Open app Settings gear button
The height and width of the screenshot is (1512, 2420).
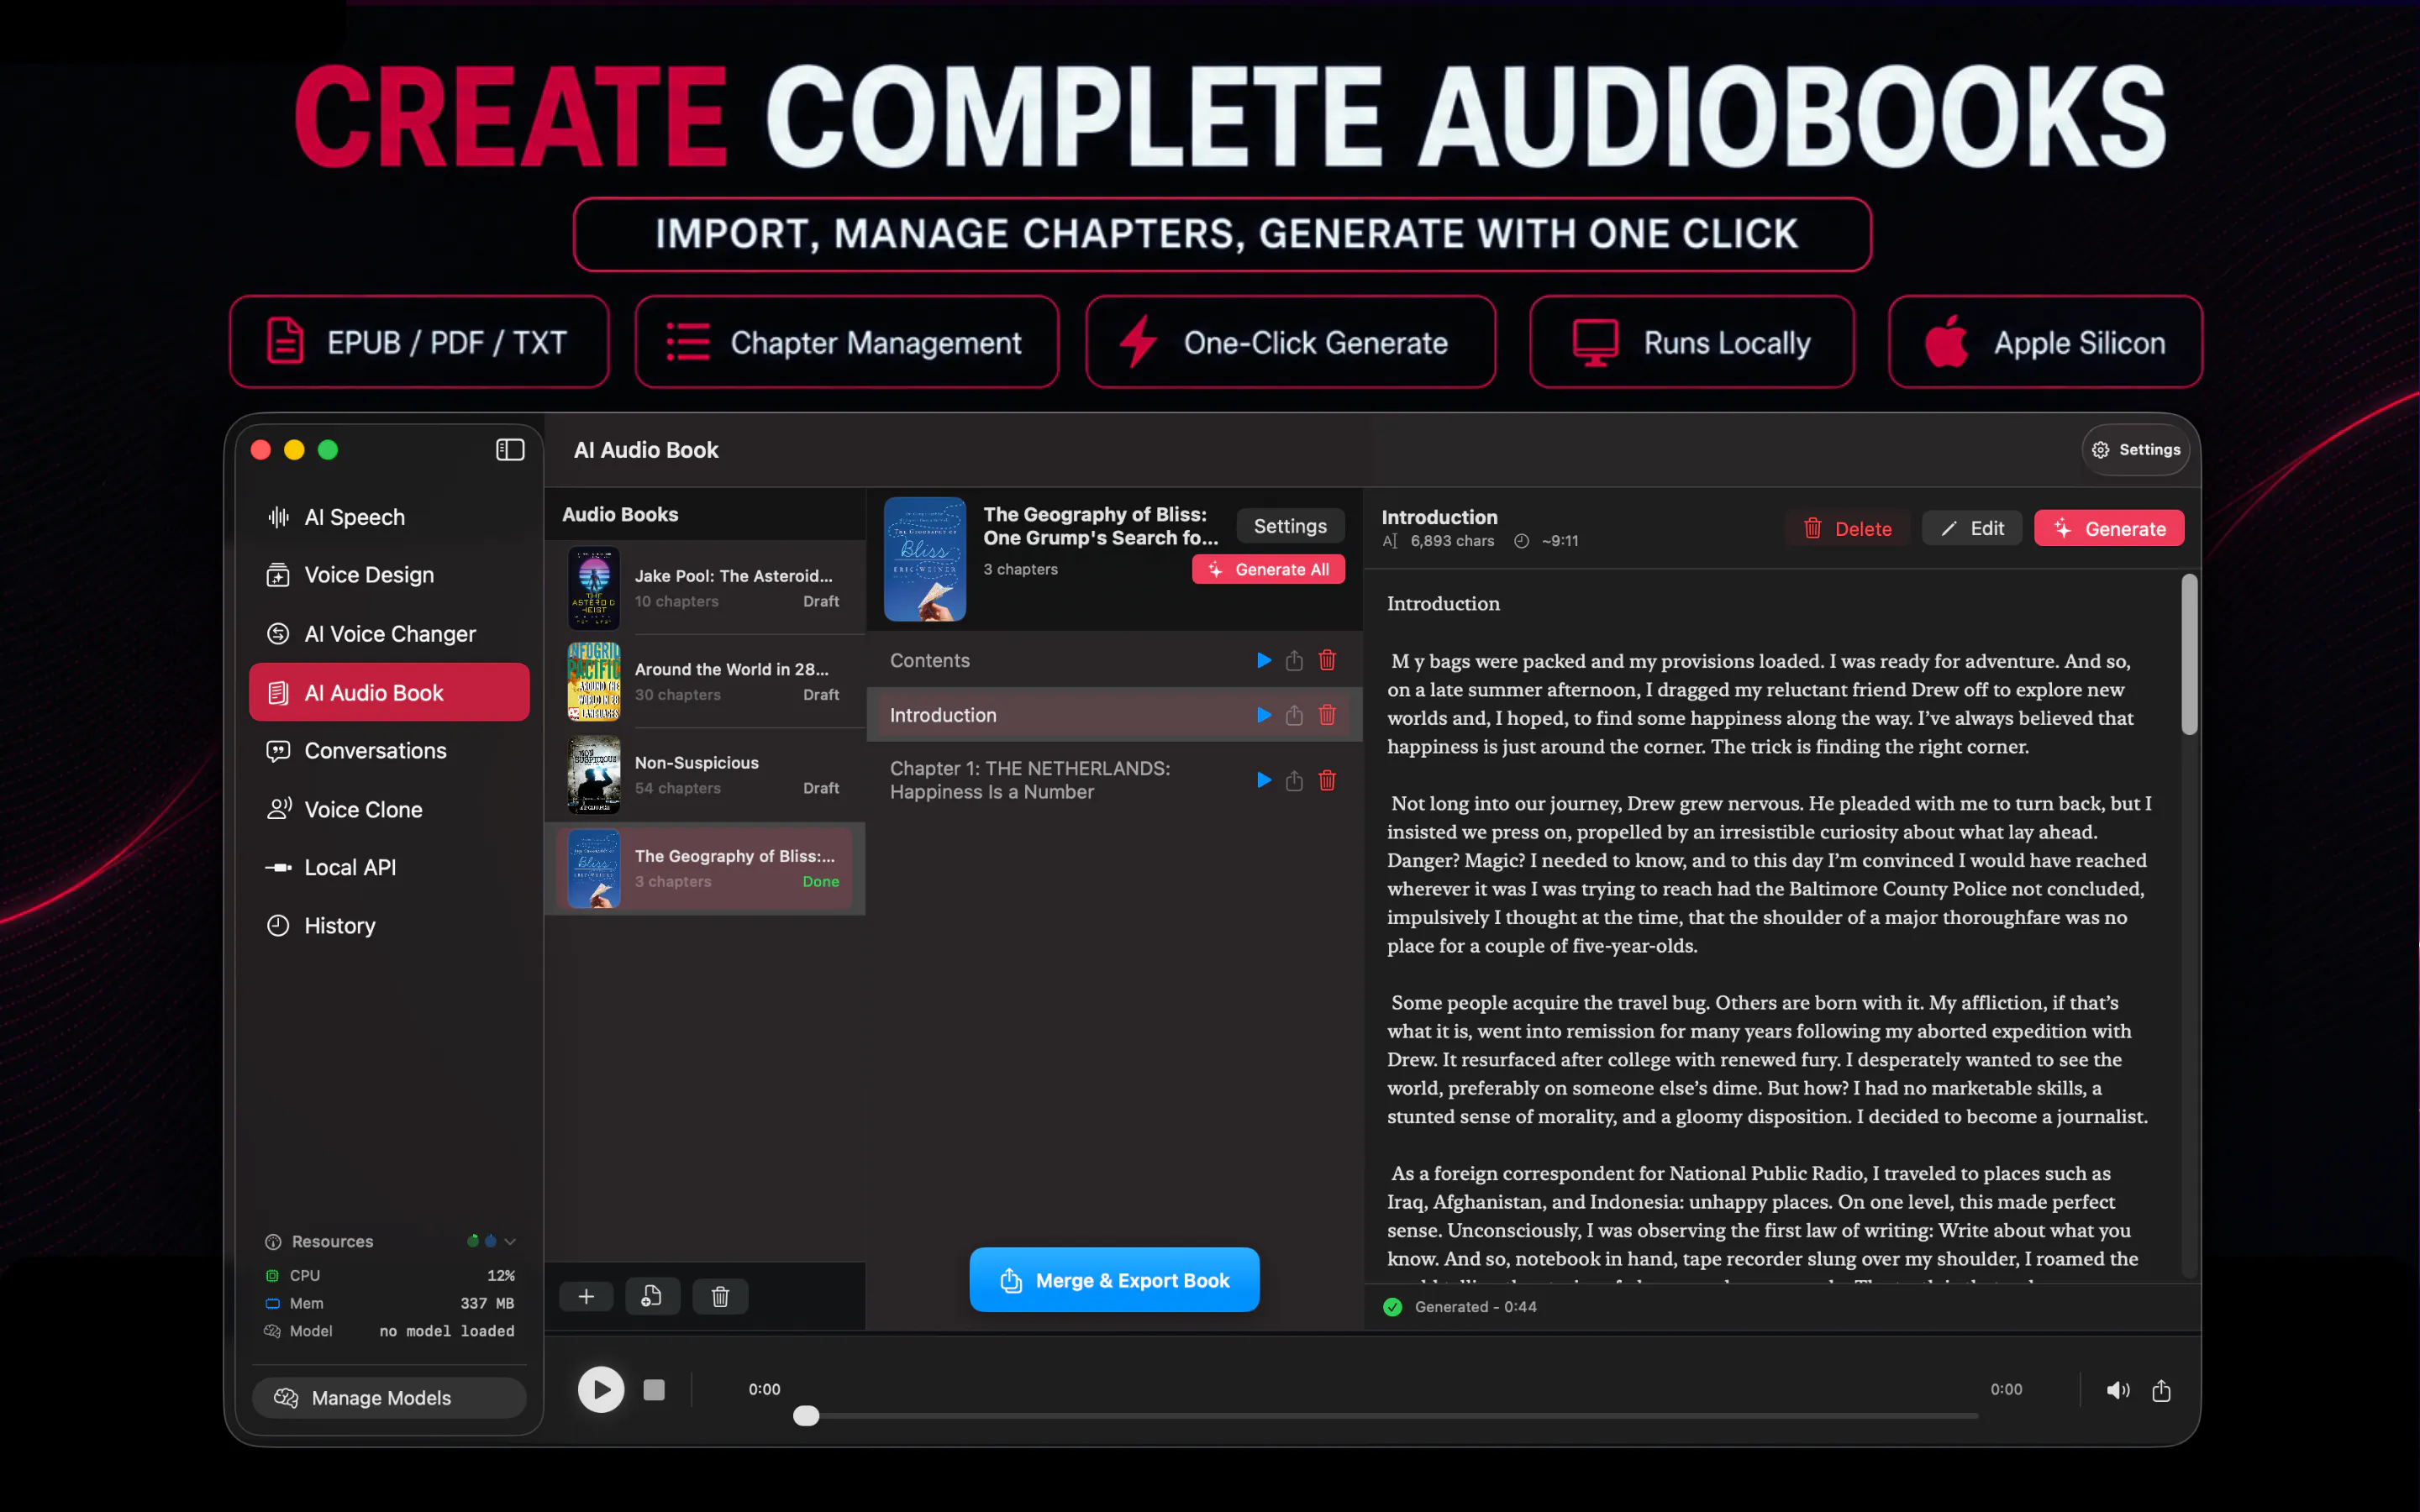(2136, 450)
